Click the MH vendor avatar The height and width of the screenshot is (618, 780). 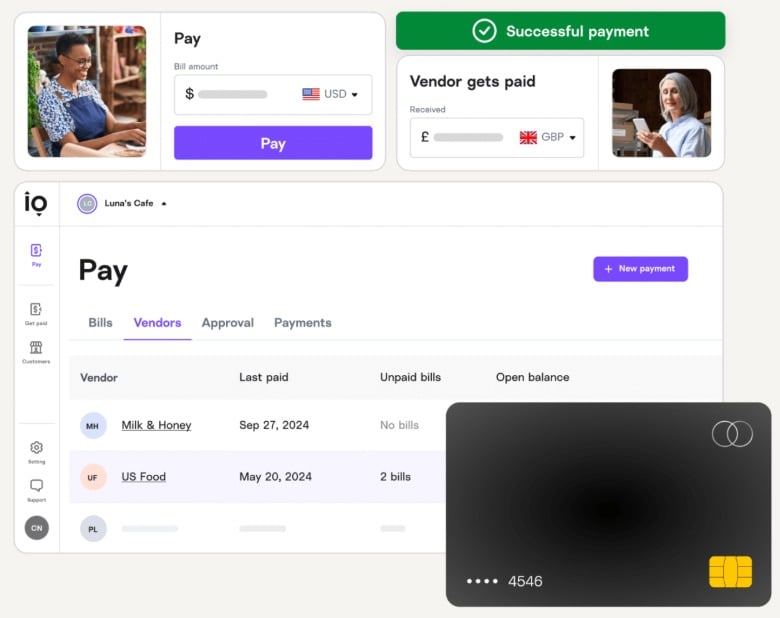click(93, 426)
